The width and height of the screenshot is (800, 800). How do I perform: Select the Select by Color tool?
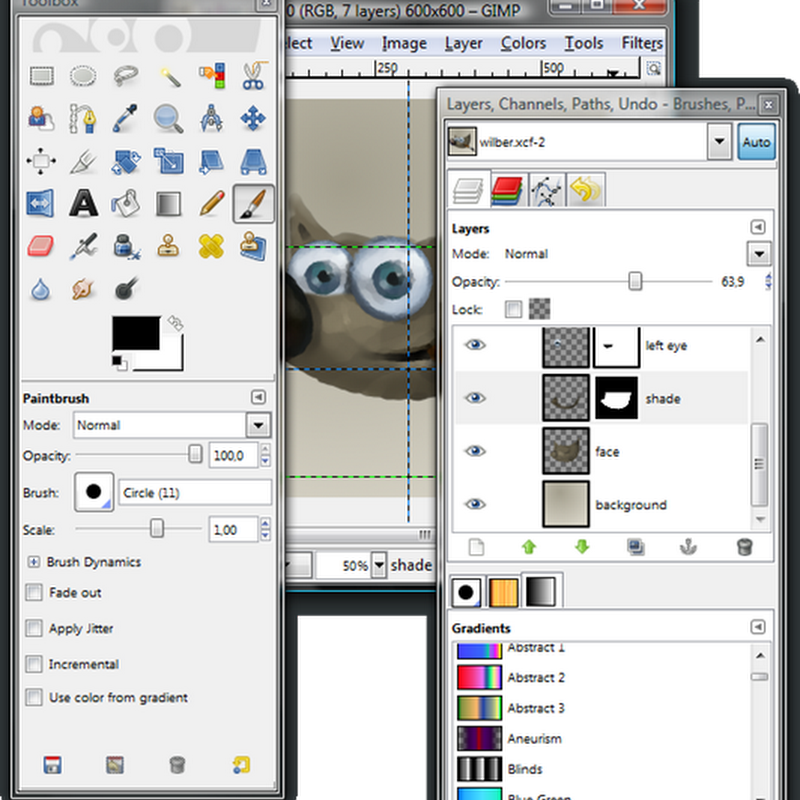[x=211, y=77]
